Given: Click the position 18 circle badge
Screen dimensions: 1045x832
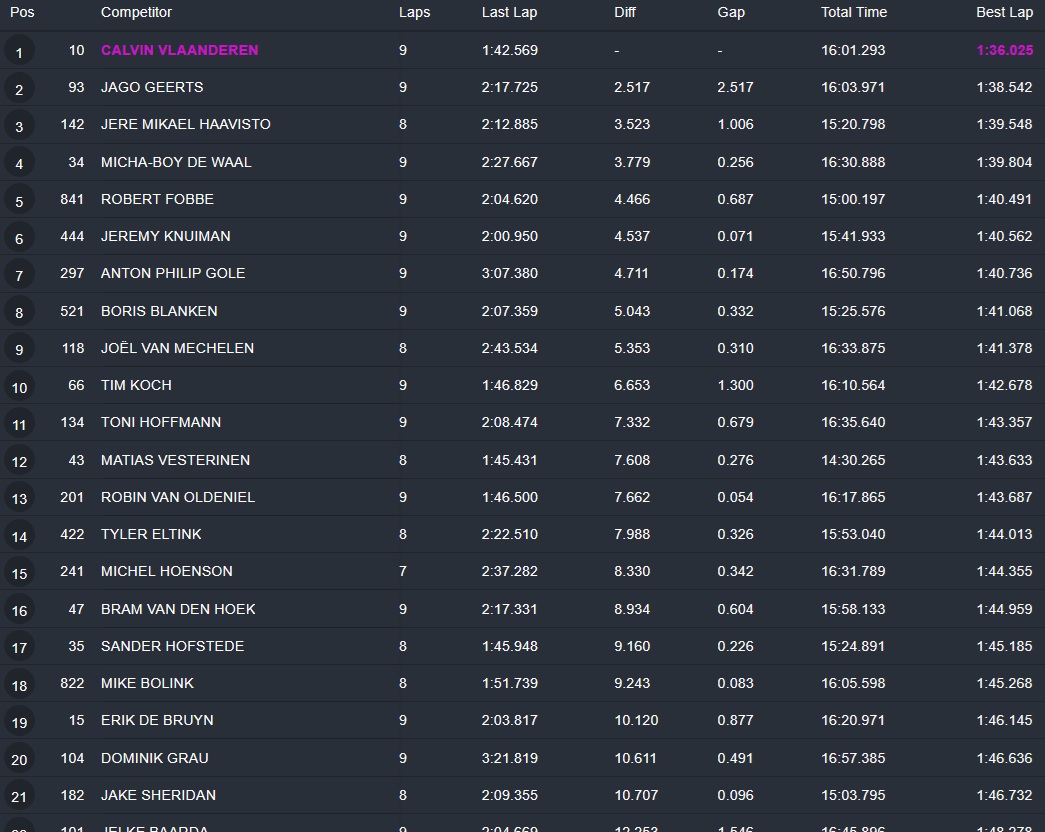Looking at the screenshot, I should pos(19,685).
